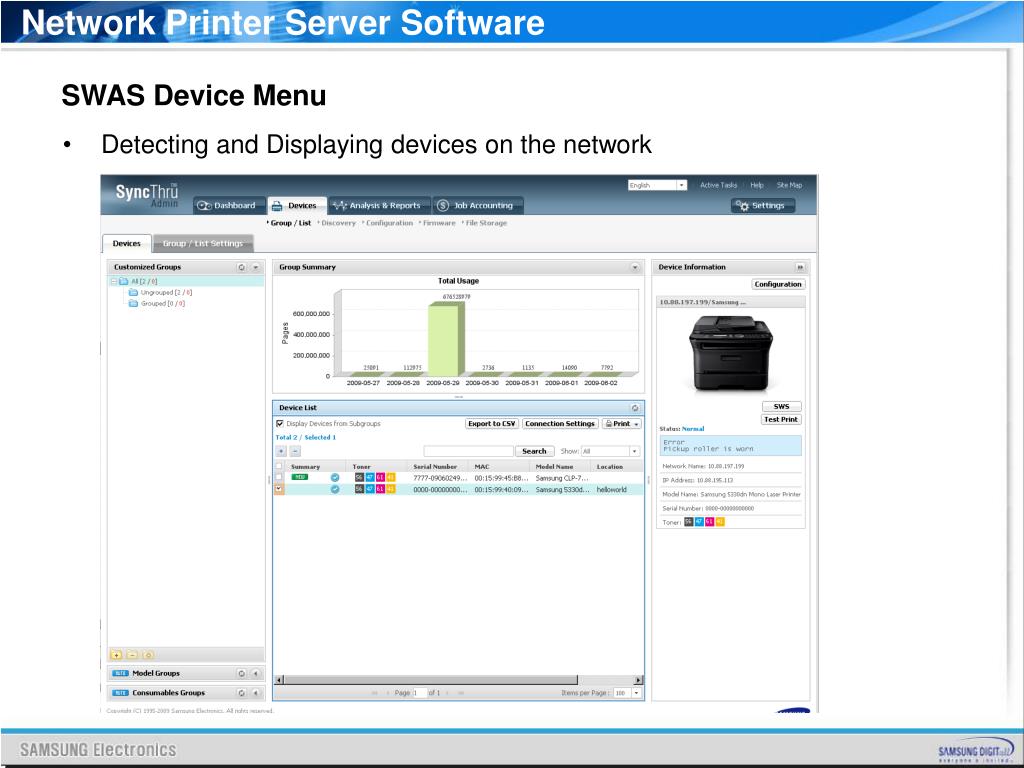Screen dimensions: 1024x768
Task: Click Test Print button
Action: 781,419
